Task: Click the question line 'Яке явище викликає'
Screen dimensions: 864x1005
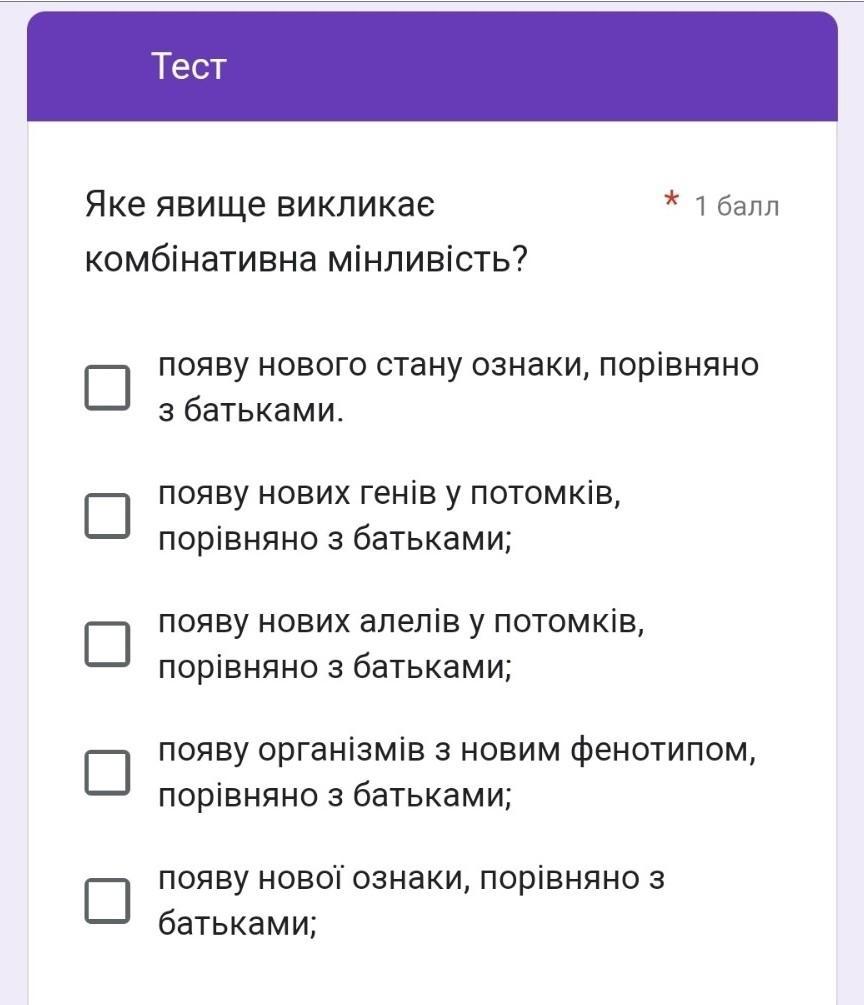Action: coord(260,206)
